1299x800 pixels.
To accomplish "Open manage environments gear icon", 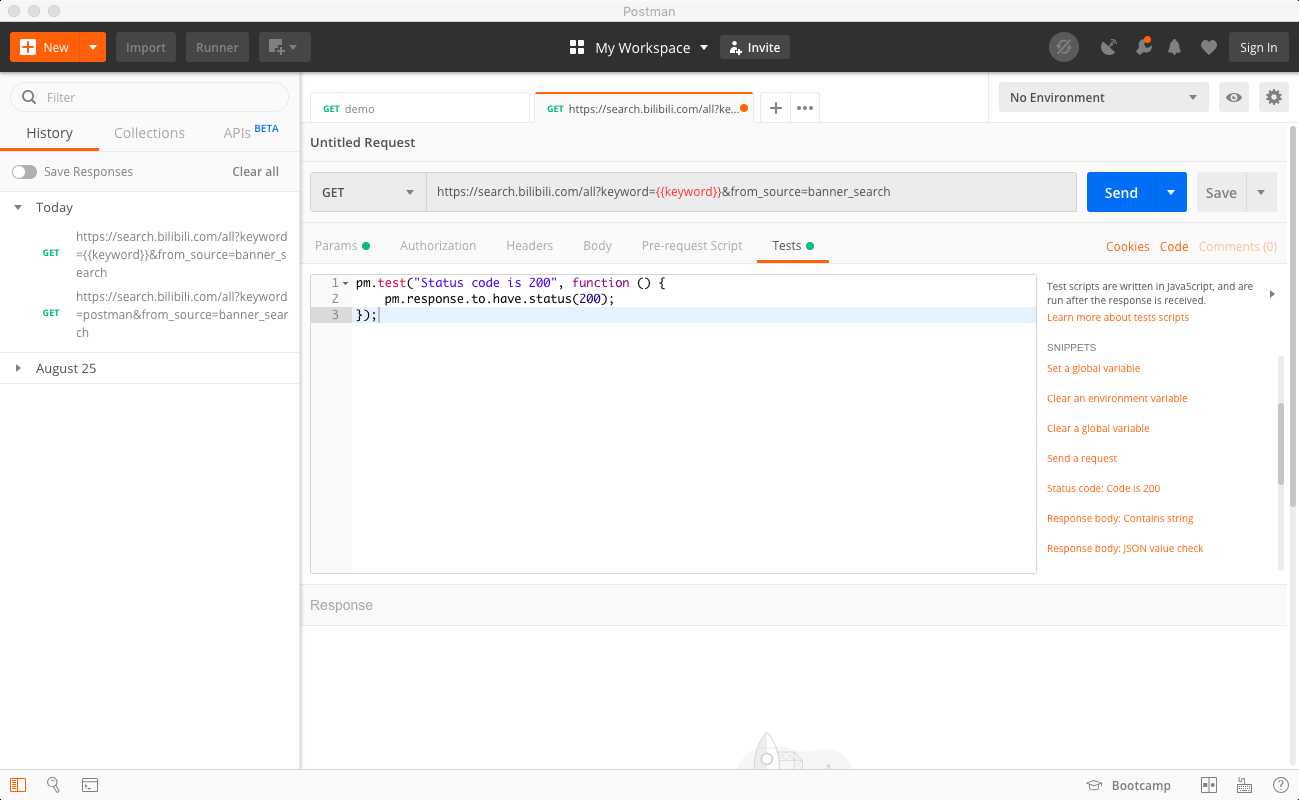I will [1273, 97].
